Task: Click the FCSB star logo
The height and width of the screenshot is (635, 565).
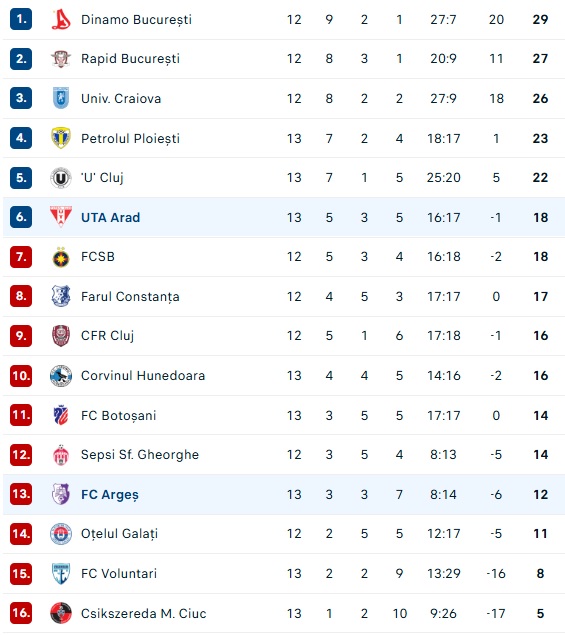Action: [61, 257]
